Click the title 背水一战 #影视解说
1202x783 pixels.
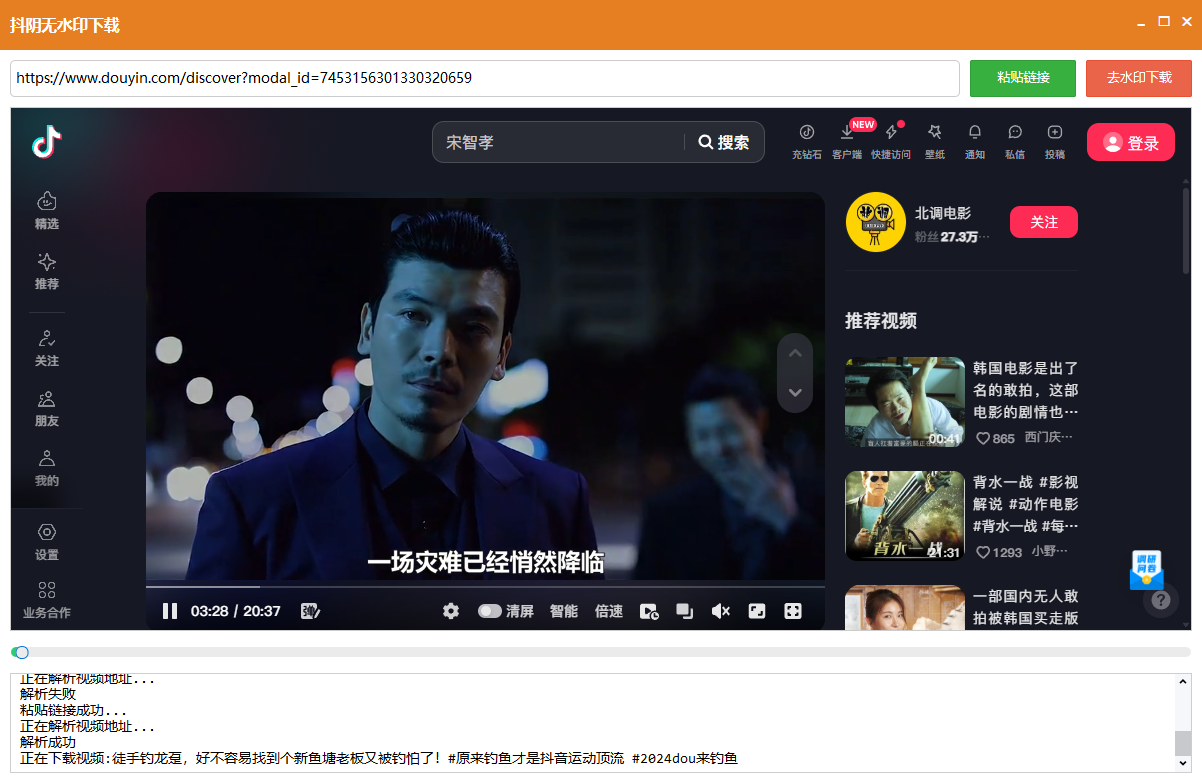click(x=1026, y=504)
